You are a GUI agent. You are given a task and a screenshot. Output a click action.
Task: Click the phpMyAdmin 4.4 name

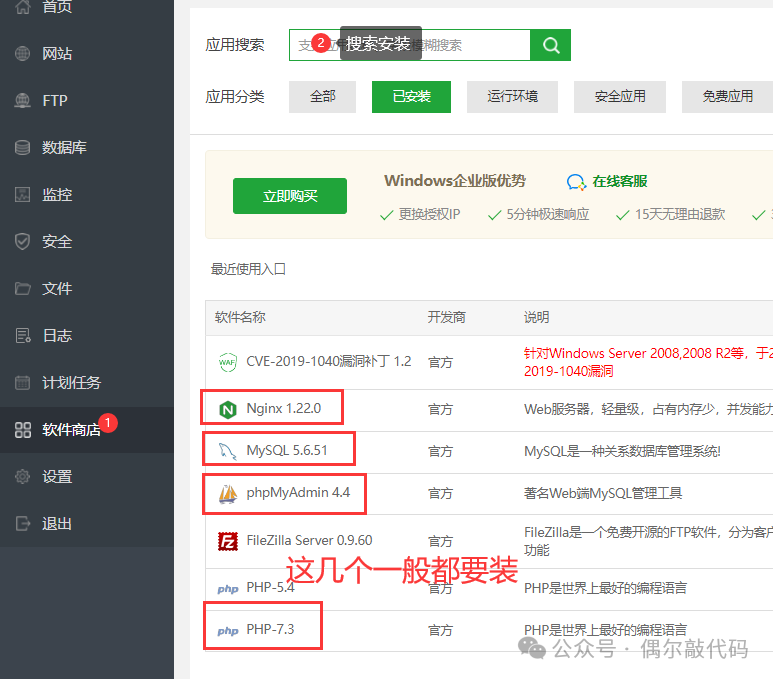point(298,493)
